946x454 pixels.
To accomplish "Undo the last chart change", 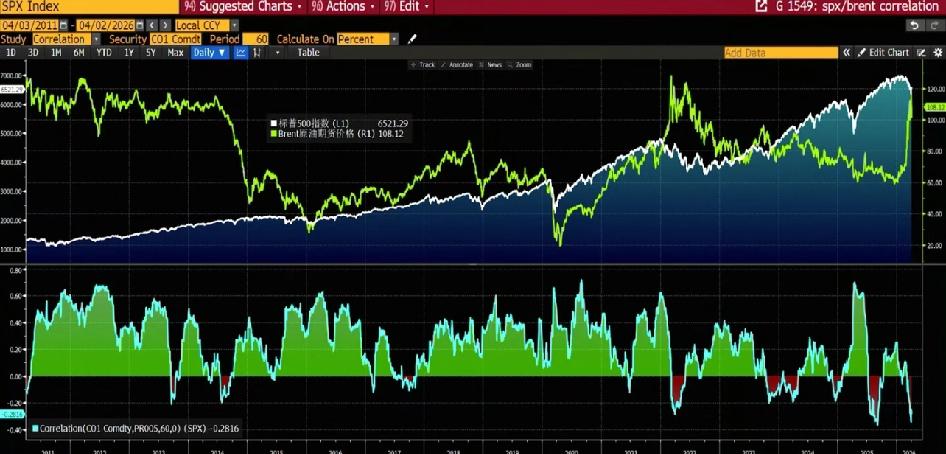I will pyautogui.click(x=915, y=25).
